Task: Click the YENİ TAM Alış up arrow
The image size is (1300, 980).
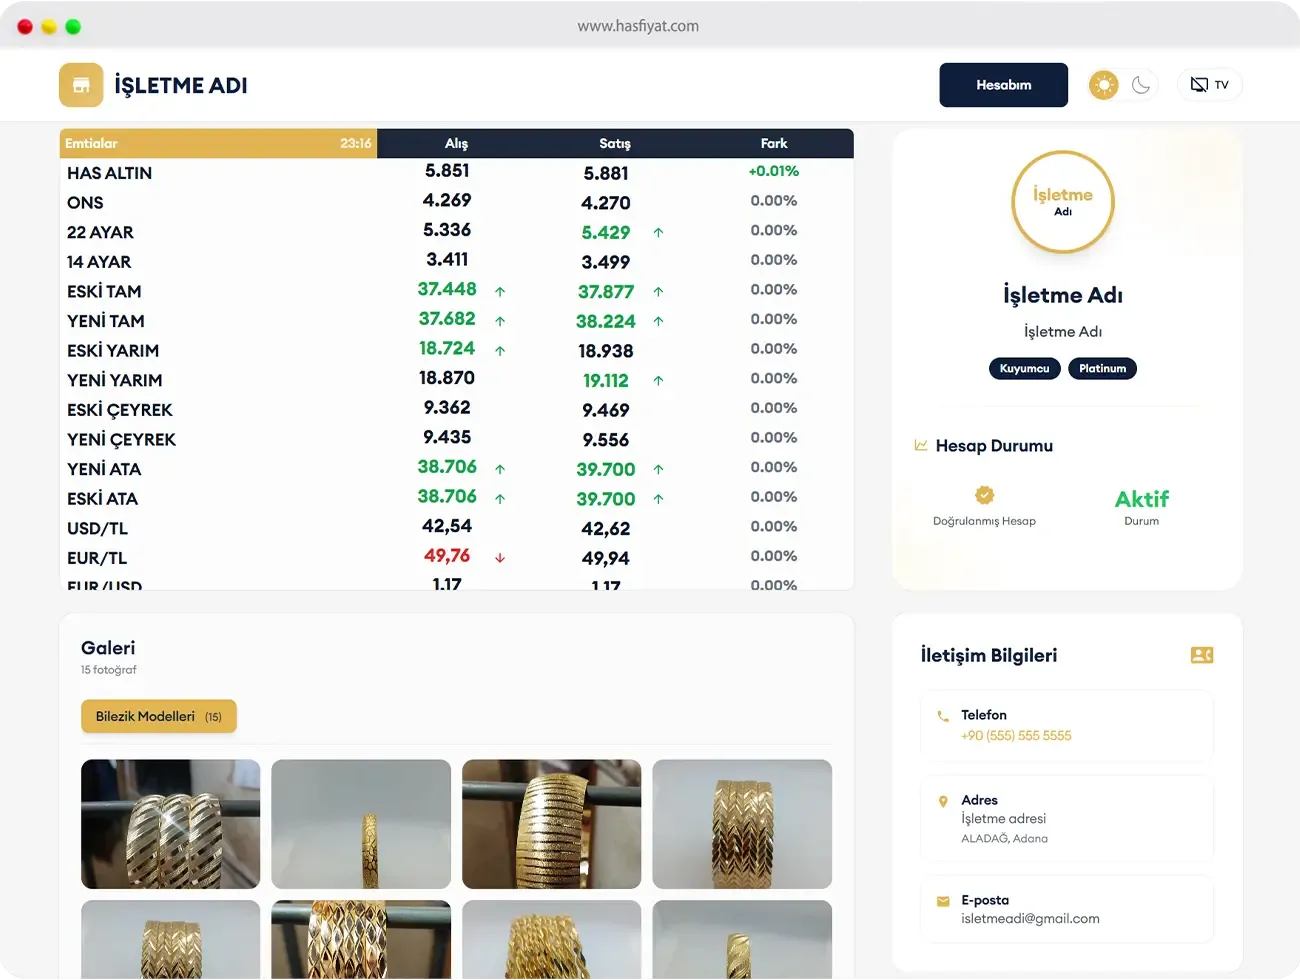Action: (x=500, y=322)
